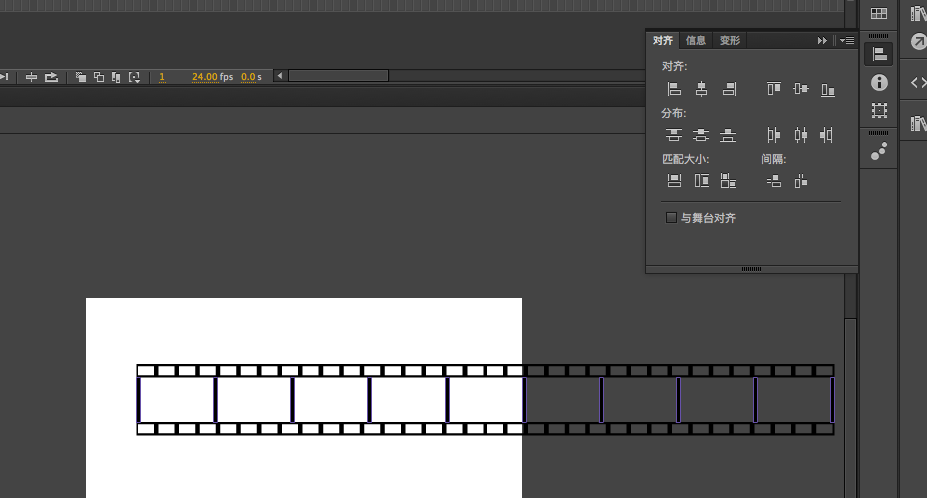This screenshot has width=927, height=498.
Task: Enable 与舞台对齐 align to stage checkbox
Action: (671, 218)
